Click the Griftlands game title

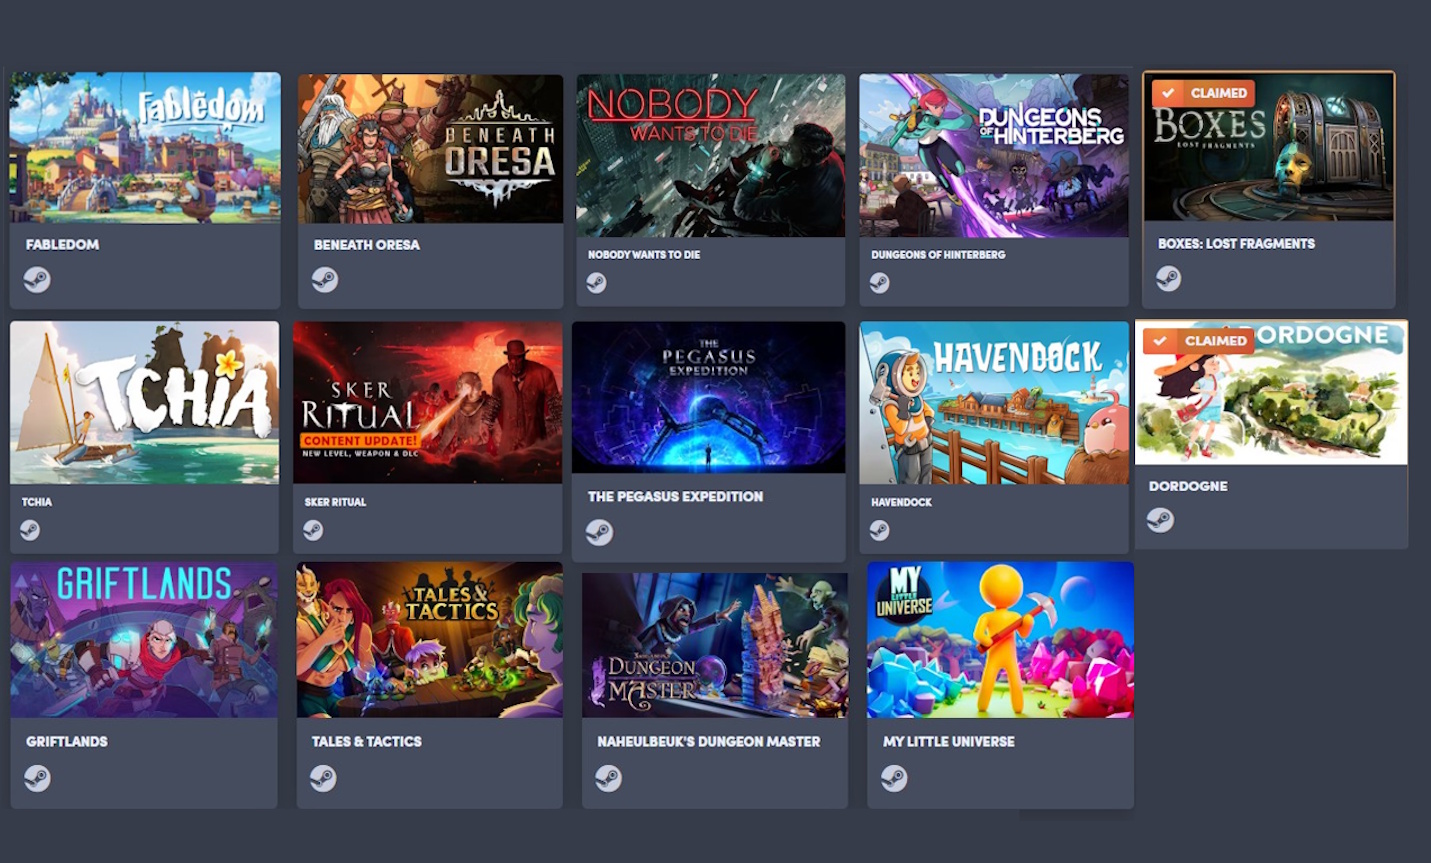point(66,741)
